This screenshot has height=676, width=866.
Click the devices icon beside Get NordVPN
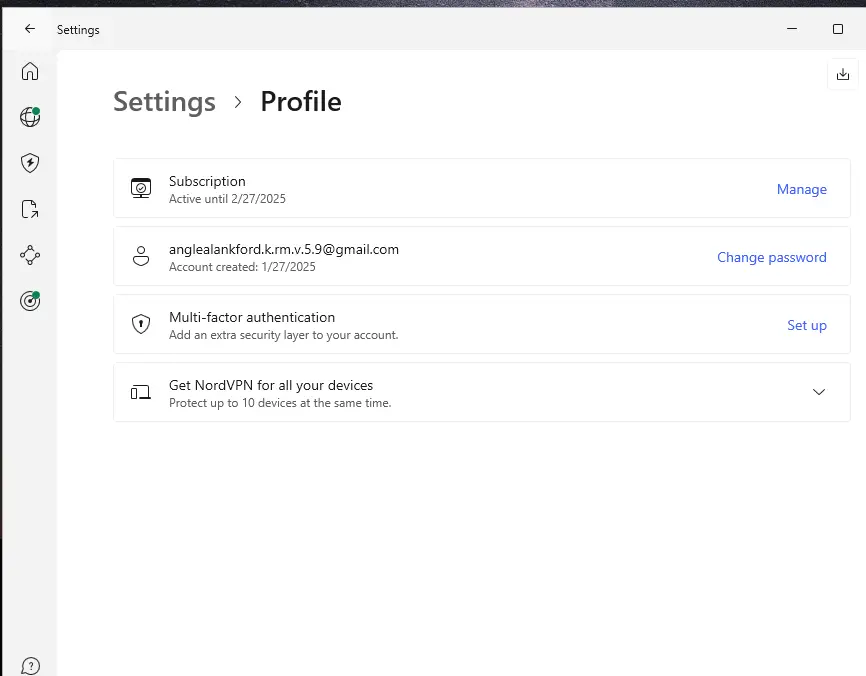pyautogui.click(x=141, y=392)
